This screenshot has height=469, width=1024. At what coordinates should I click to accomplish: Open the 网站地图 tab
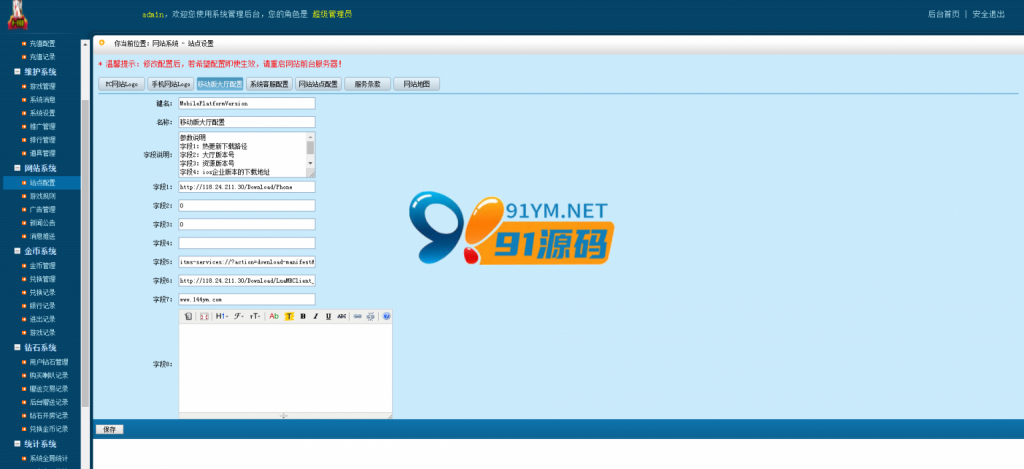[417, 84]
